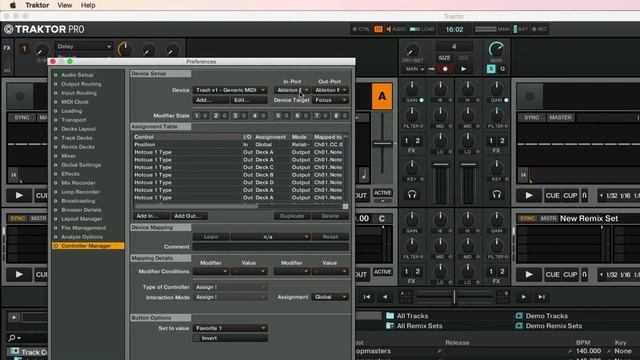Open the Delay effect selector dropdown
Image resolution: width=640 pixels, height=360 pixels.
[x=84, y=47]
